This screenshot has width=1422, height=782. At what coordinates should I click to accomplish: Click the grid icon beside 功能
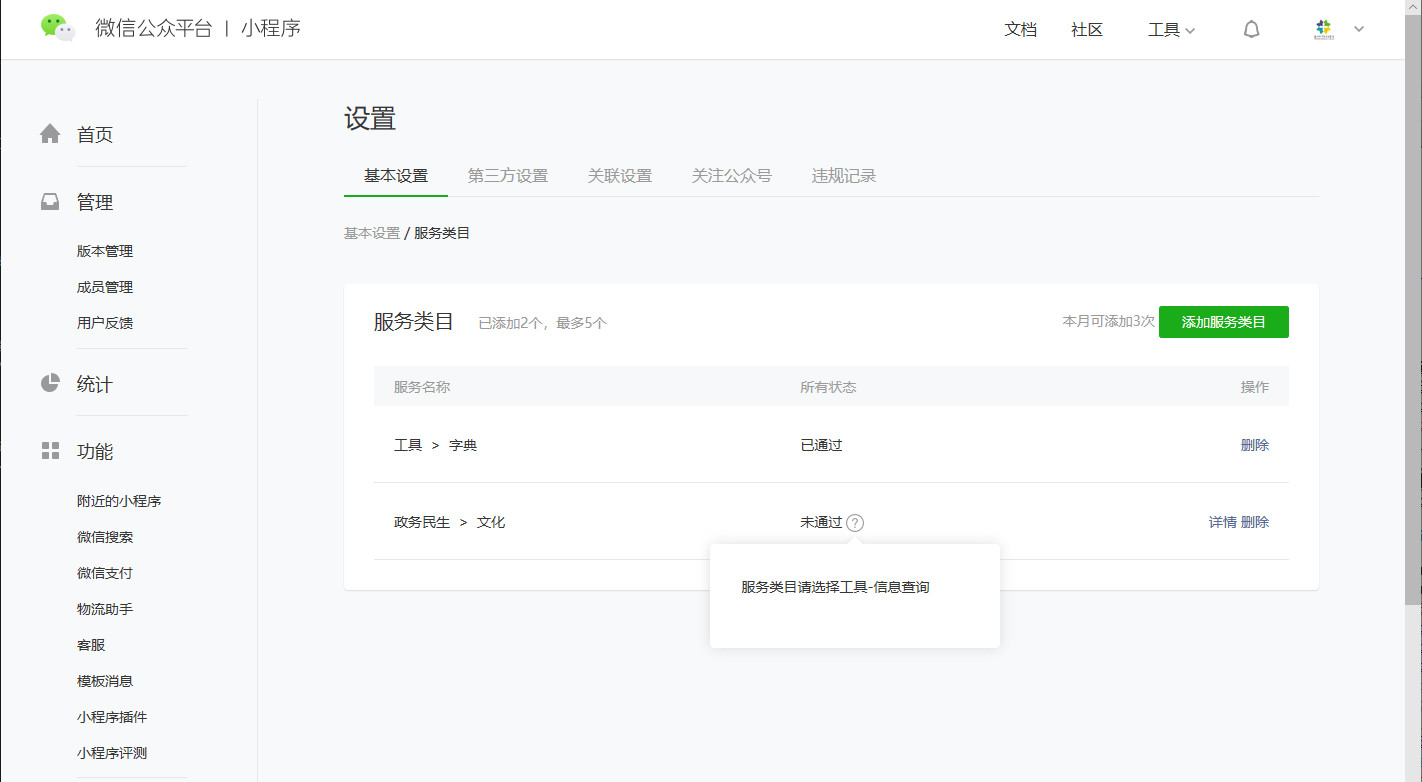coord(50,451)
